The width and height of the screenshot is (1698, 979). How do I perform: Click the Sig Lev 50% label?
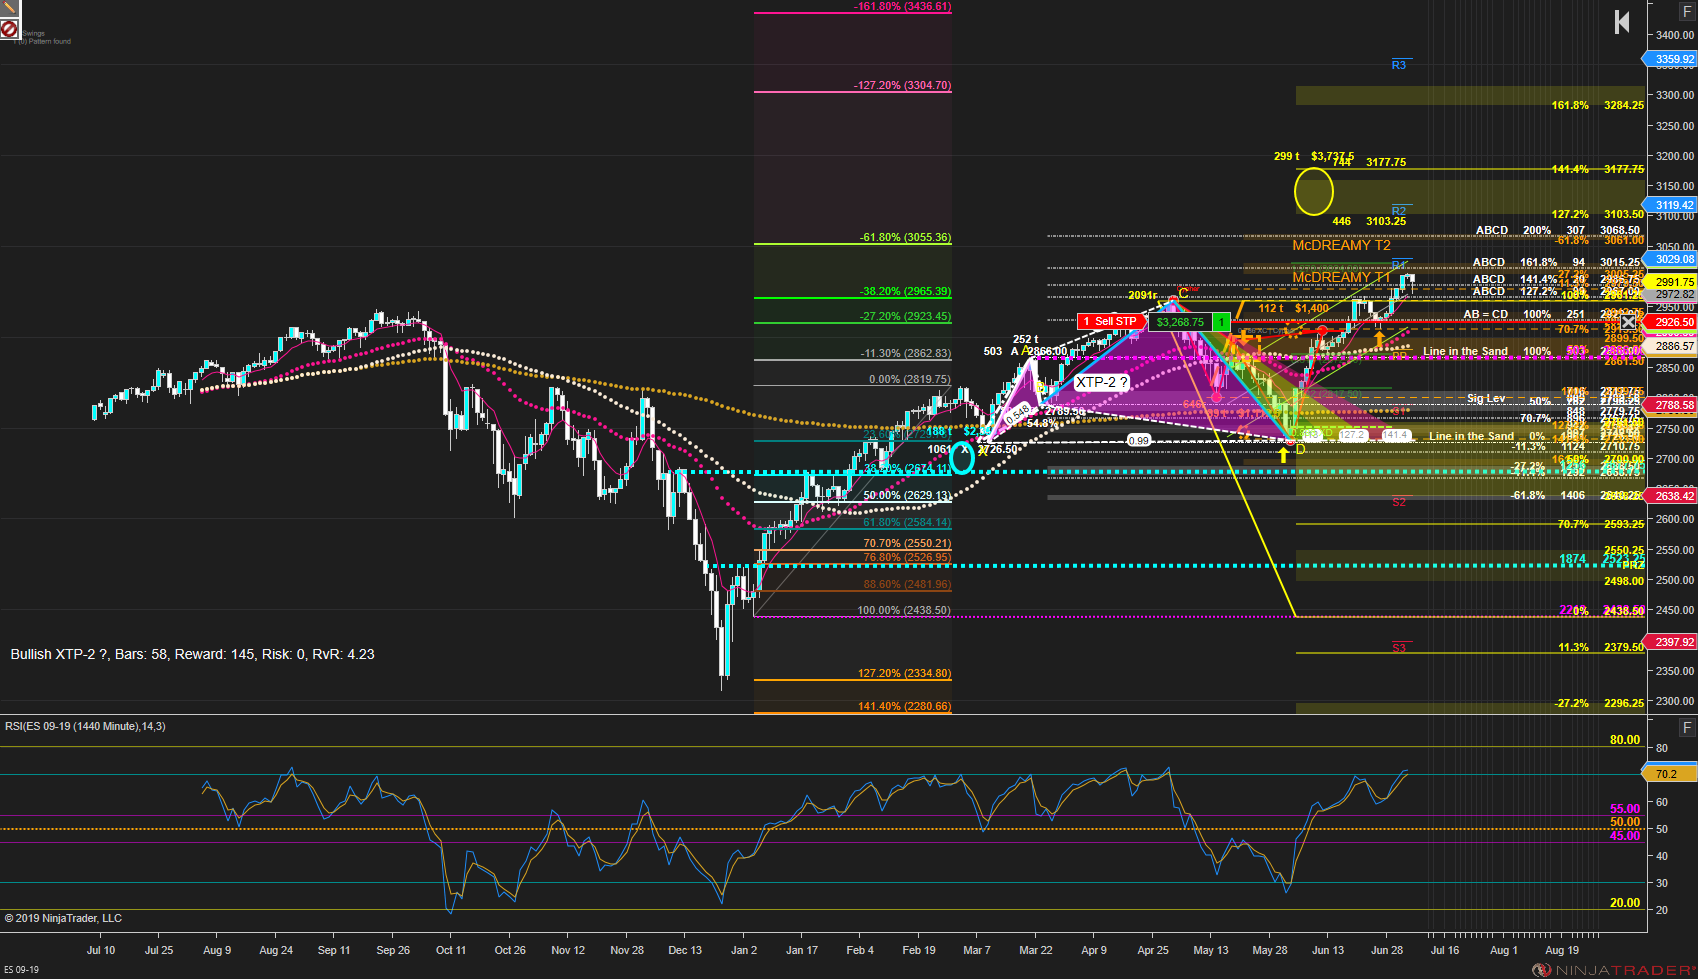[1509, 399]
